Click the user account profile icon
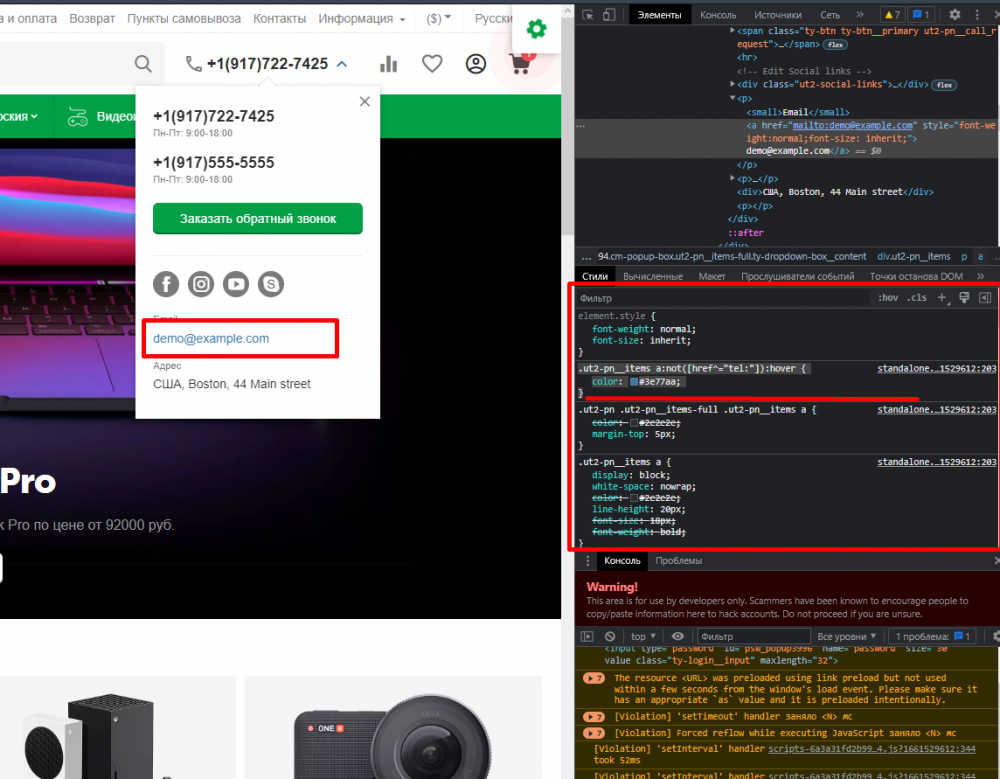The image size is (1000, 779). point(476,64)
